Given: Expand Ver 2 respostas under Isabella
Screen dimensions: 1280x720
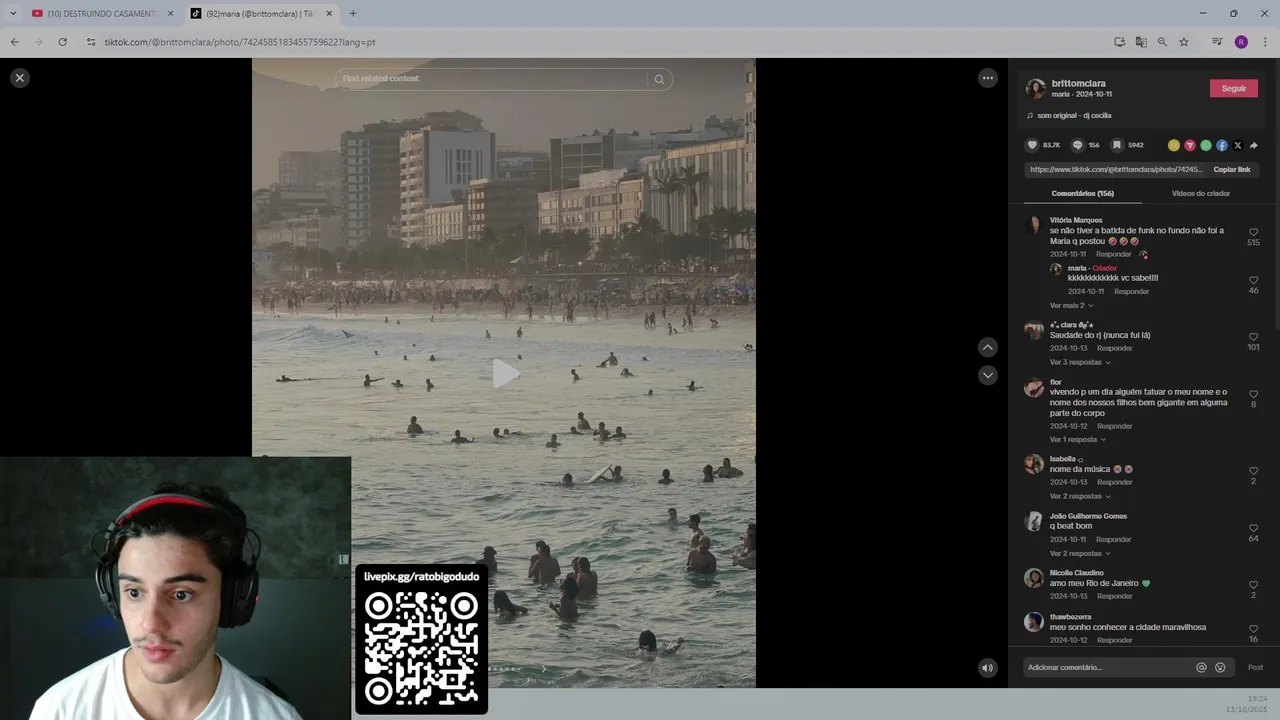Looking at the screenshot, I should 1079,497.
